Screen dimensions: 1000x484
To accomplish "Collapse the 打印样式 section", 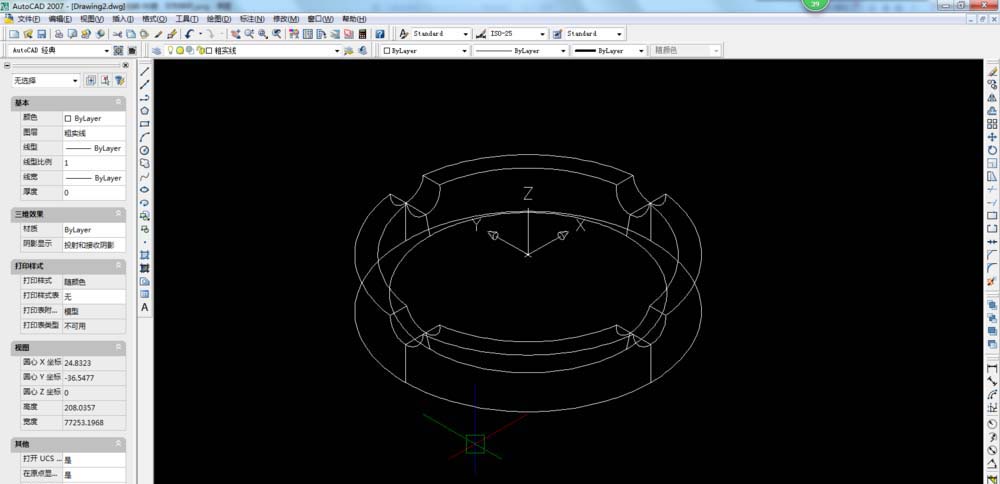I will (x=119, y=265).
